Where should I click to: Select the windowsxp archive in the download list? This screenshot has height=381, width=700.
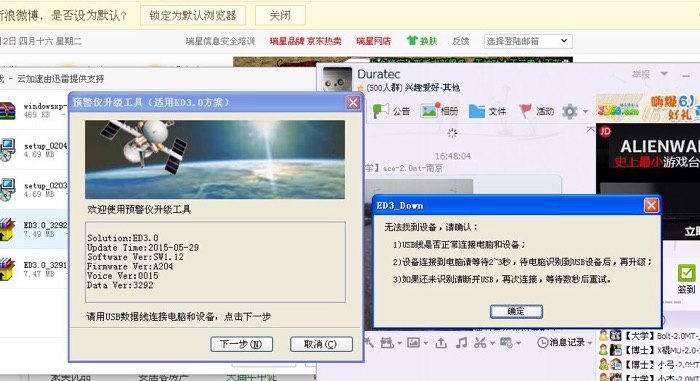[x=33, y=110]
